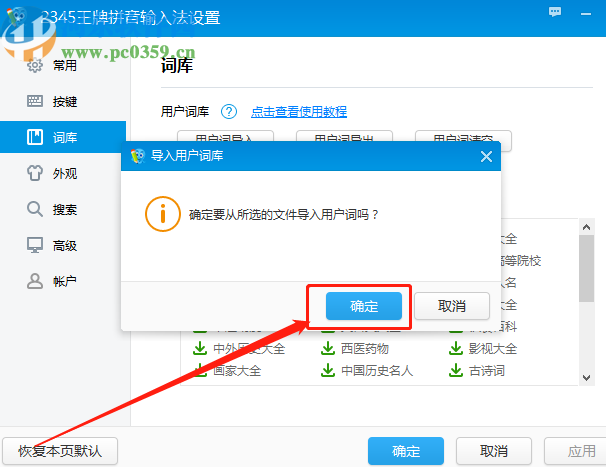
Task: Cancel import with the dialog 取消 button
Action: pyautogui.click(x=452, y=306)
